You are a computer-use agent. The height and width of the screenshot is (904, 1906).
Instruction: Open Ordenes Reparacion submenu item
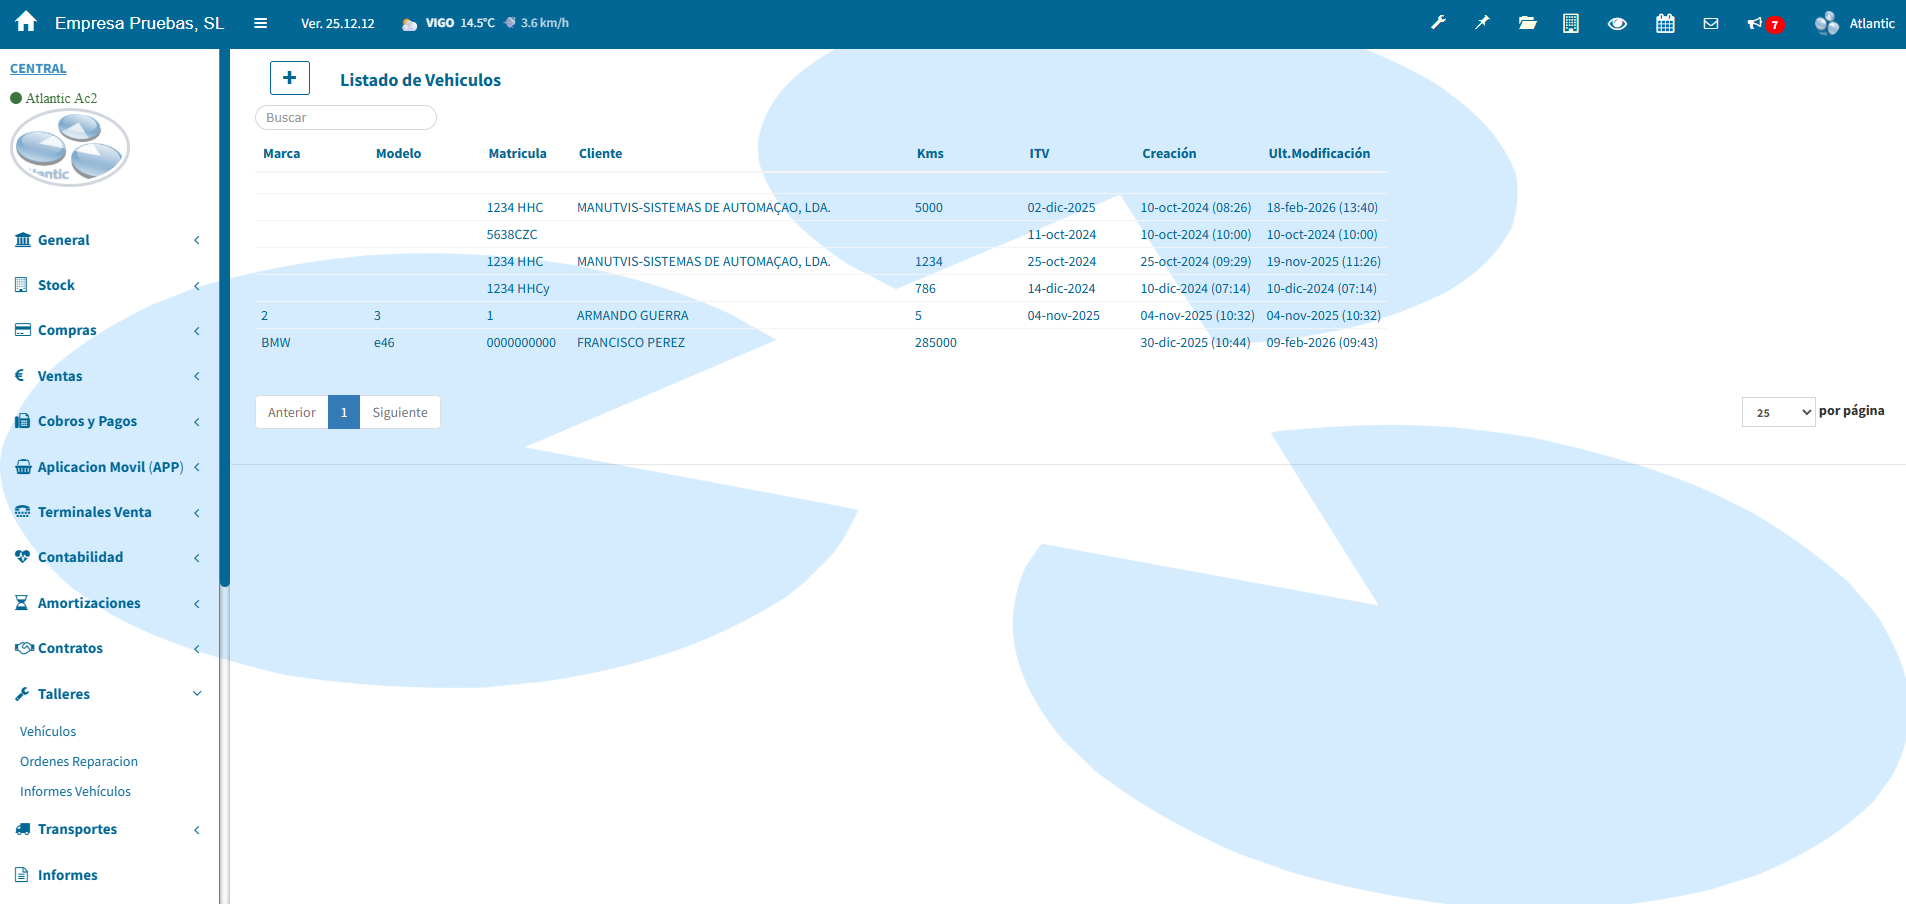pyautogui.click(x=79, y=762)
